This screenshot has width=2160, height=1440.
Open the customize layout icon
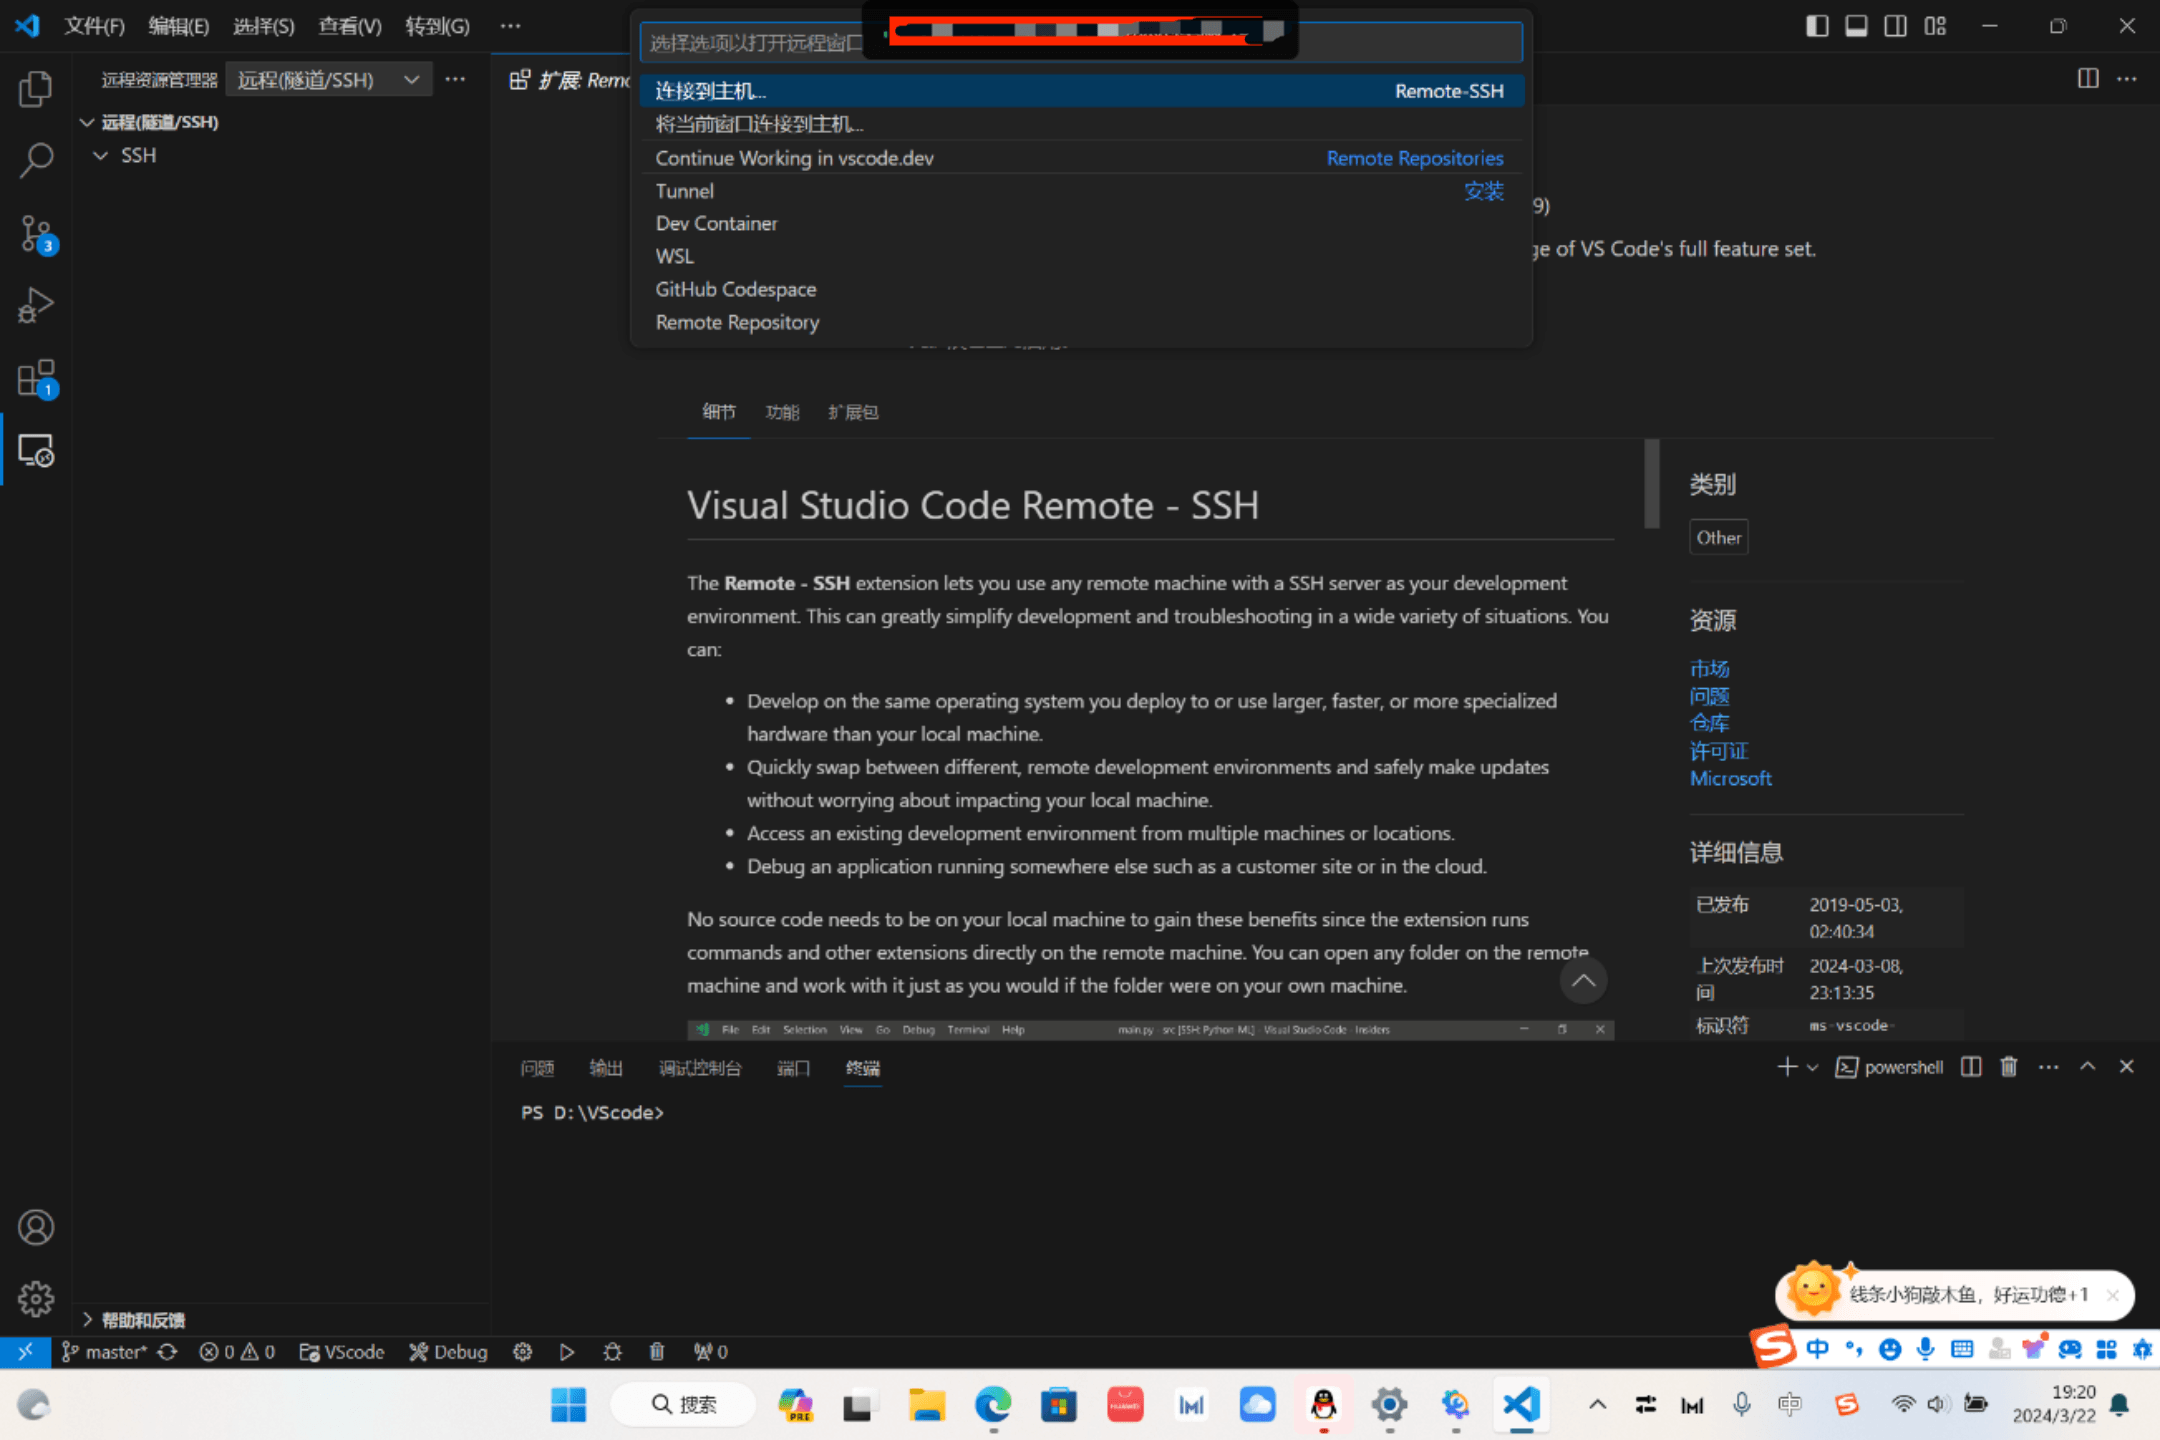(1935, 26)
